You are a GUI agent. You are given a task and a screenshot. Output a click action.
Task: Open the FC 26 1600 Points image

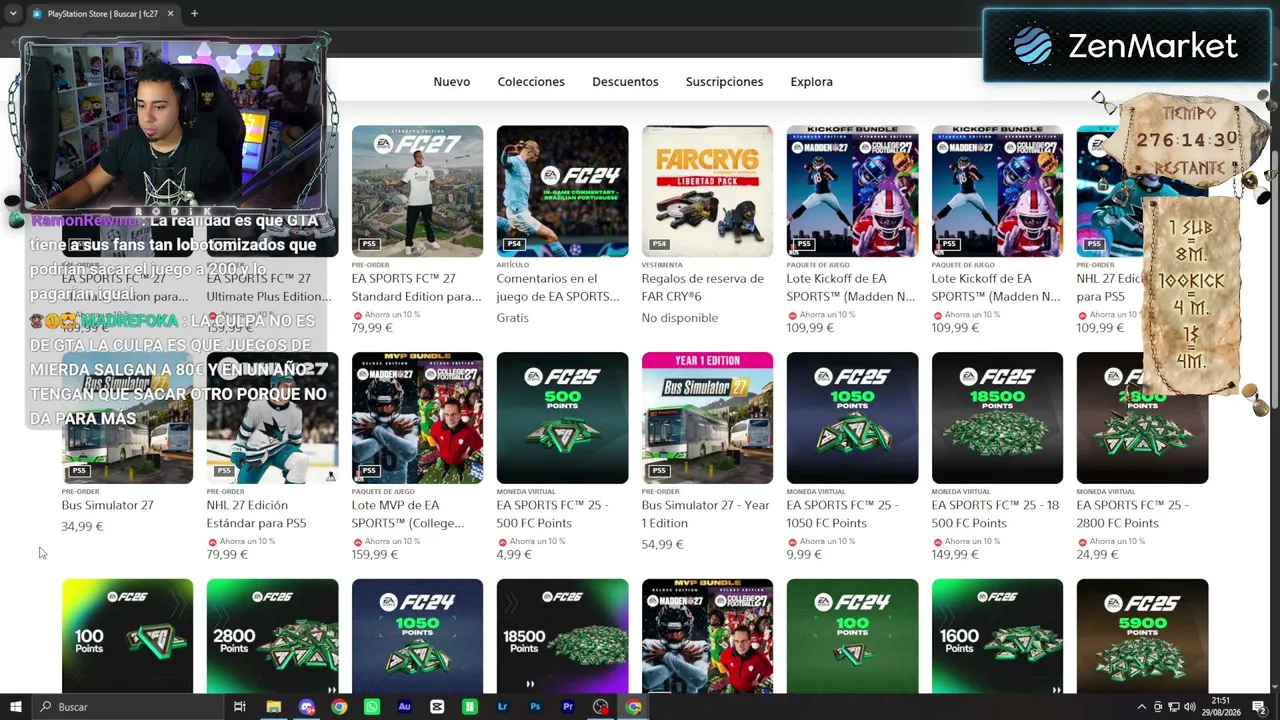[997, 636]
